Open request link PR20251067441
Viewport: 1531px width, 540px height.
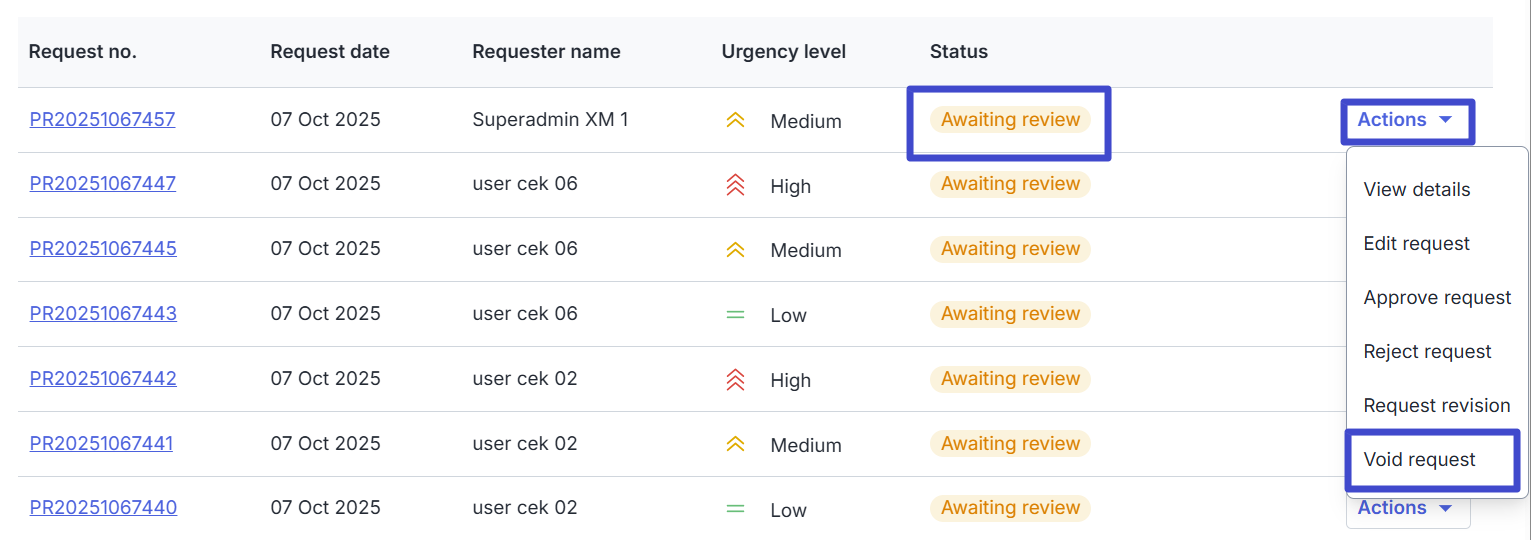[101, 443]
